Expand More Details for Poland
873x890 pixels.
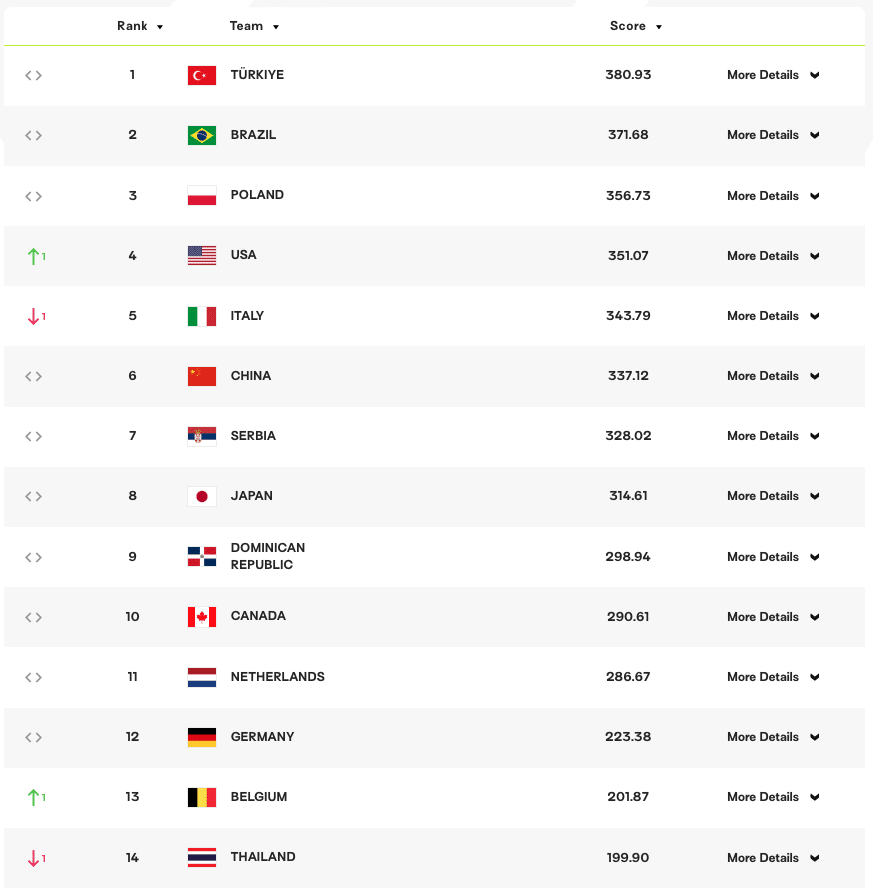773,196
